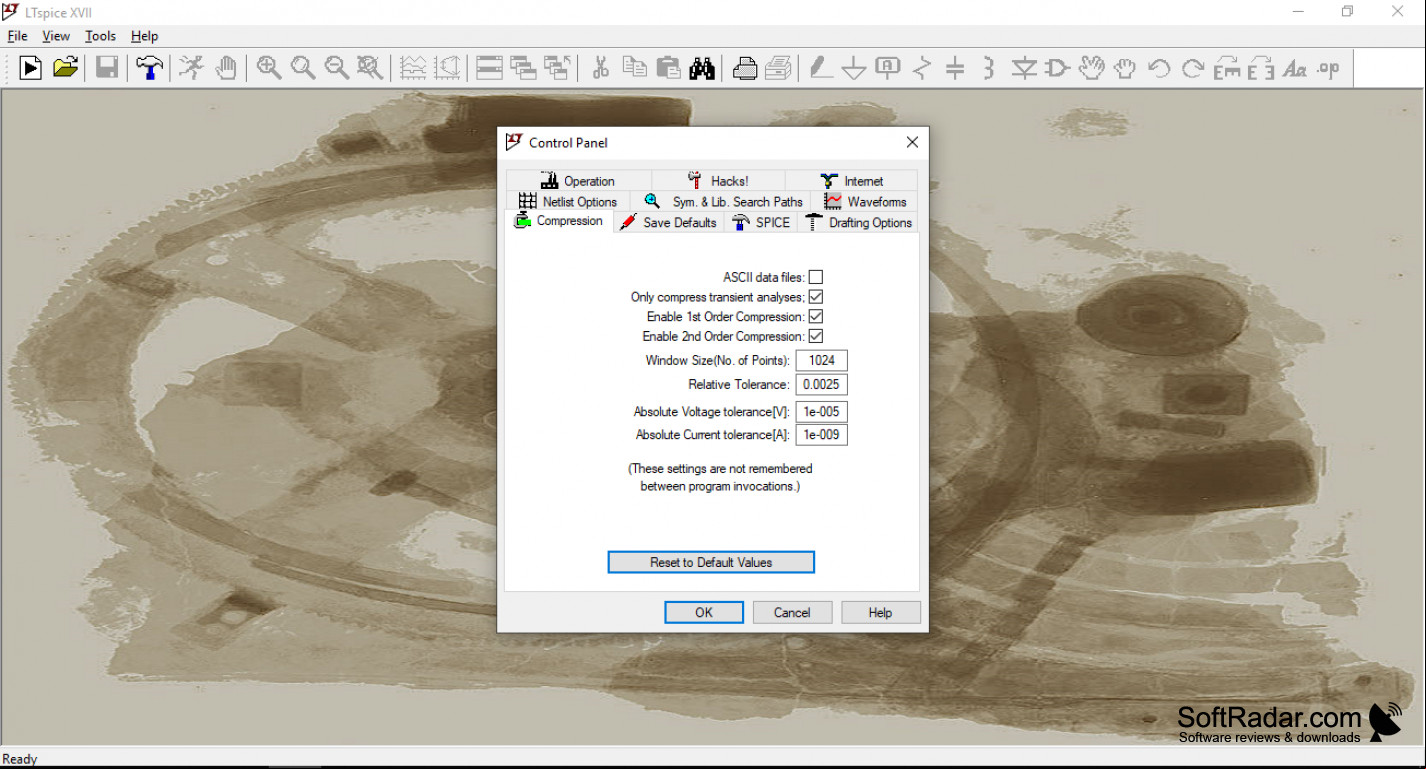The height and width of the screenshot is (769, 1426).
Task: Switch to the Waveforms tab
Action: (864, 202)
